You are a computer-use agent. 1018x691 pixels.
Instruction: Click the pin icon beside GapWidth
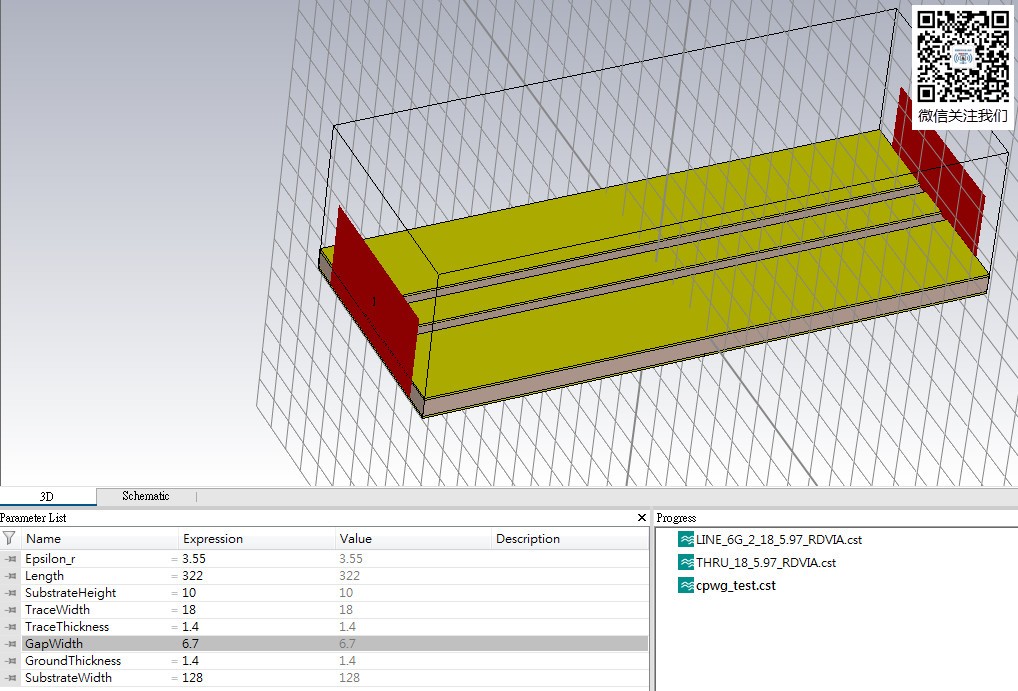[11, 644]
